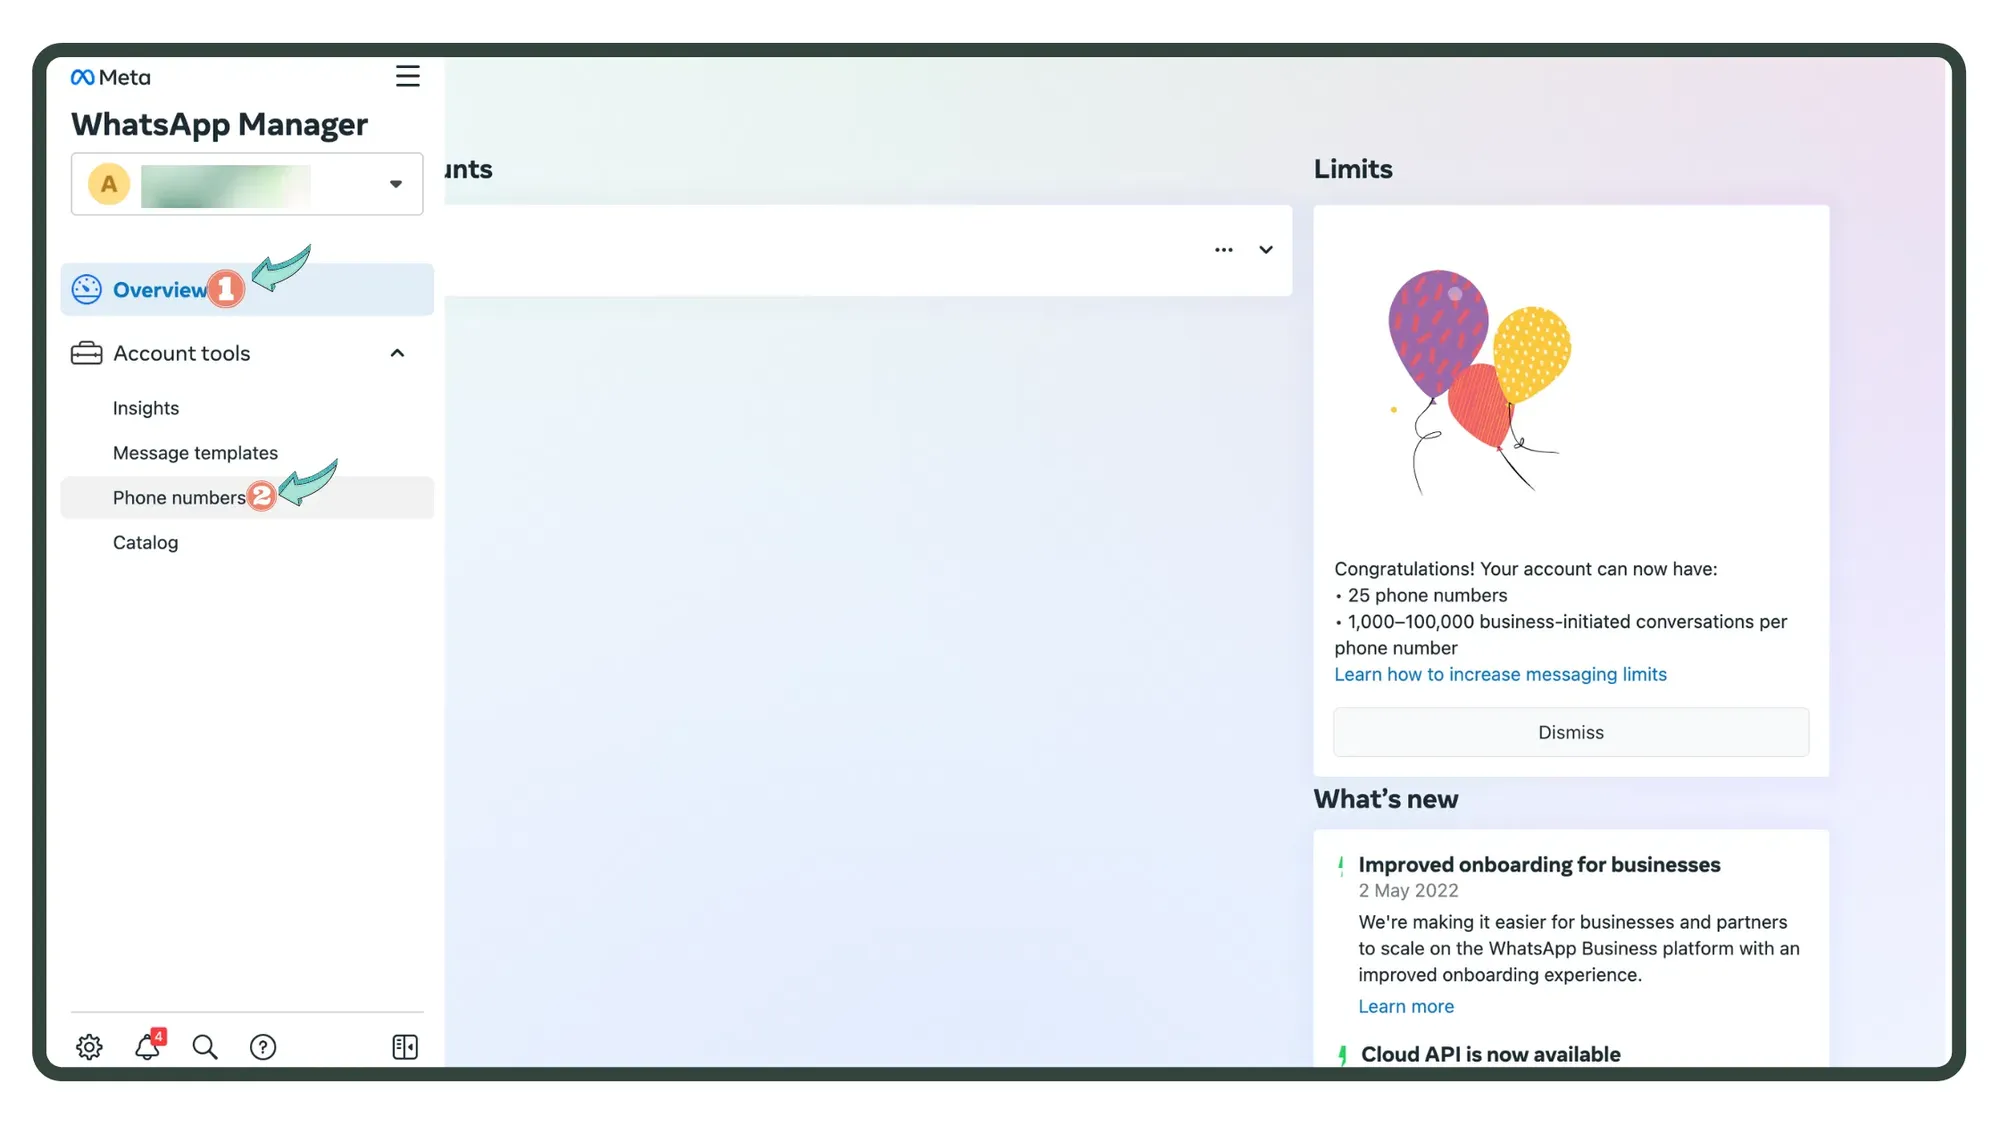Viewport: 2000px width, 1125px height.
Task: Click the Account tools briefcase icon
Action: 85,353
